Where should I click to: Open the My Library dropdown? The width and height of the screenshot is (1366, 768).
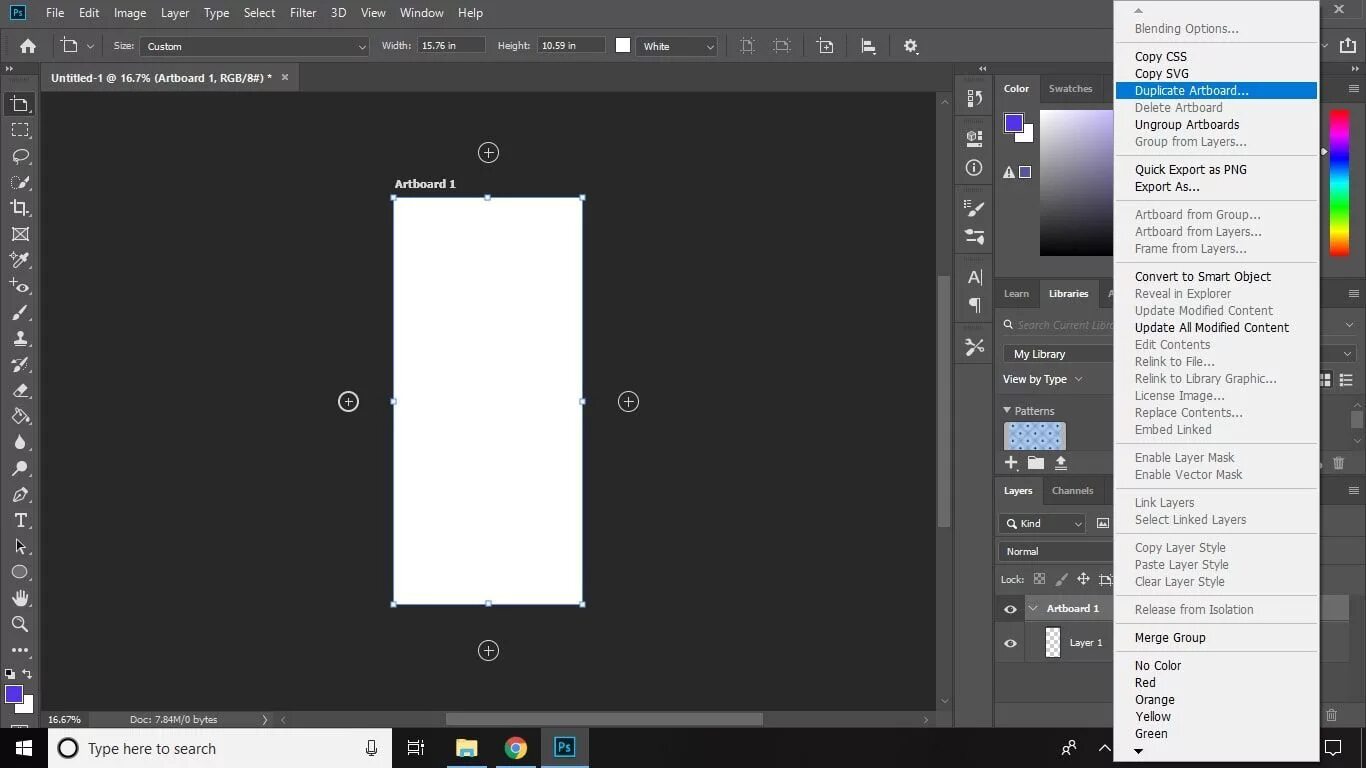pos(1059,354)
